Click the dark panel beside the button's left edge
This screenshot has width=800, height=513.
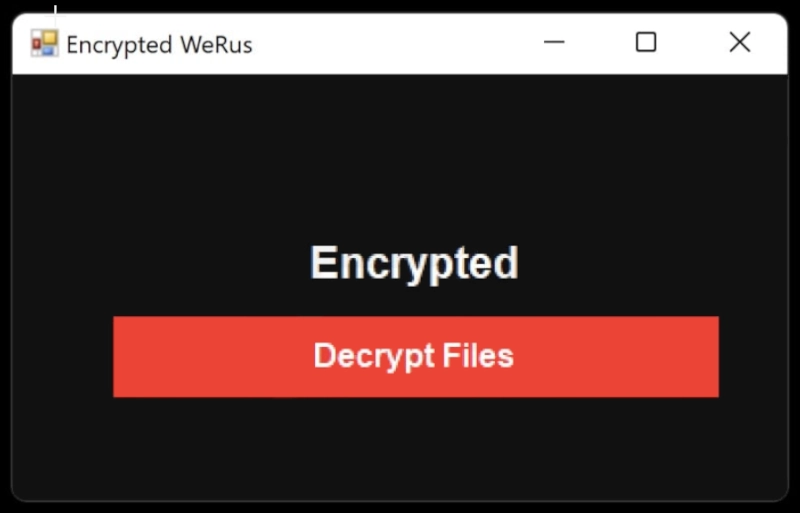63,356
